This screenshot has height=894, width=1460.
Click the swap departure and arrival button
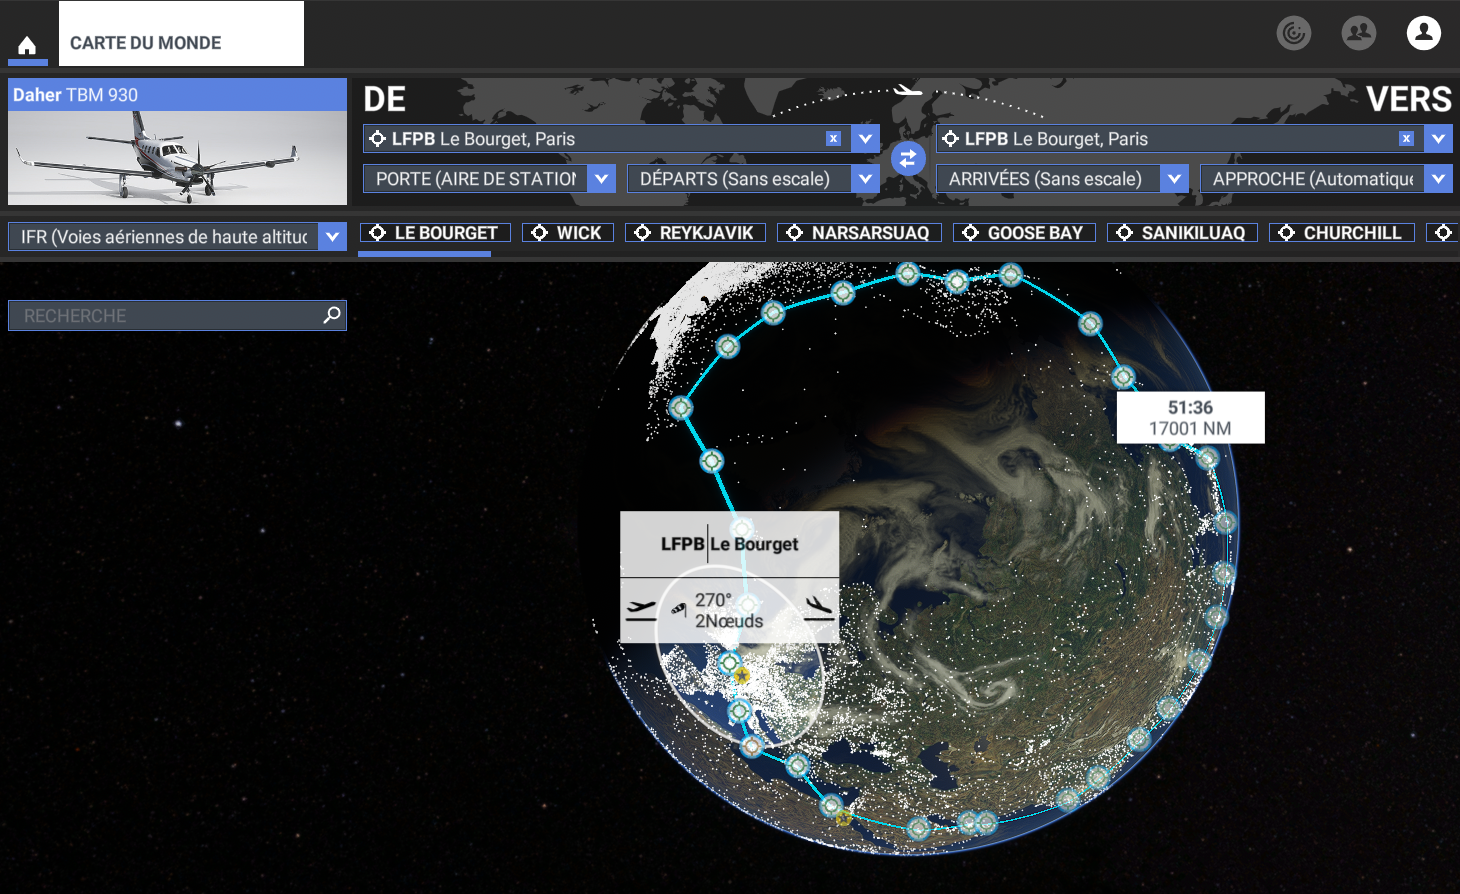(908, 158)
